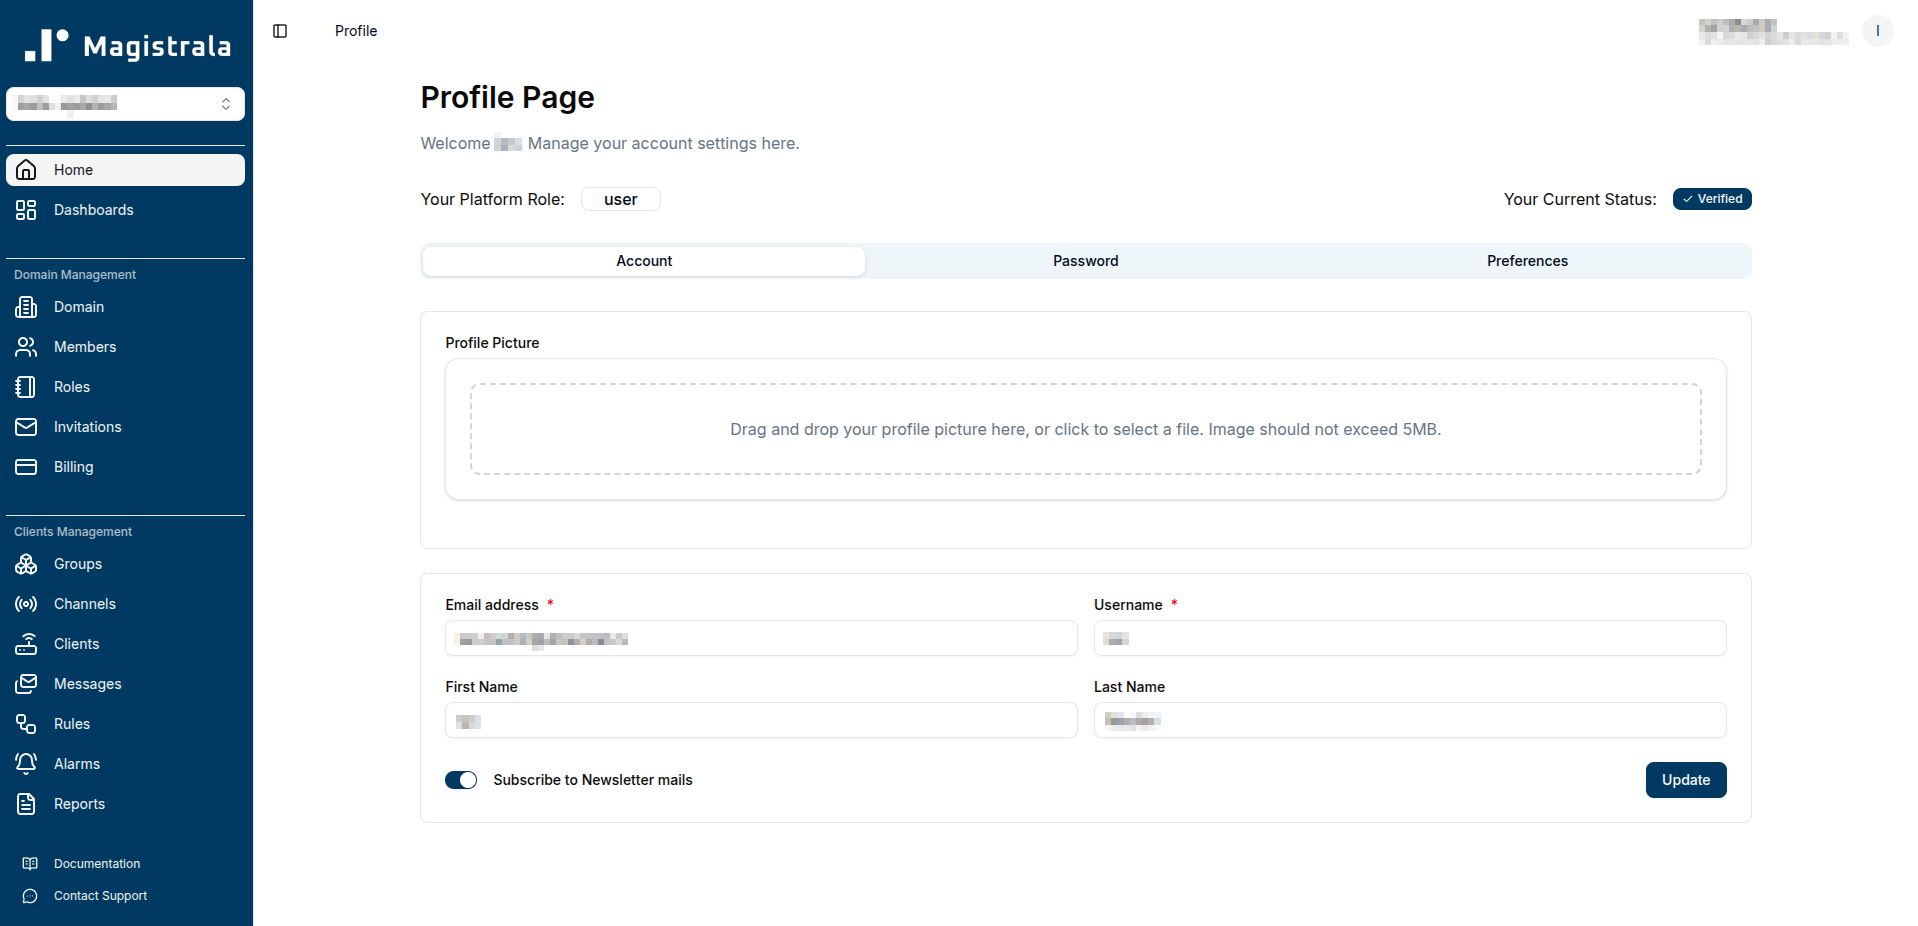Click the Invitations envelope icon
The image size is (1918, 926).
point(26,427)
